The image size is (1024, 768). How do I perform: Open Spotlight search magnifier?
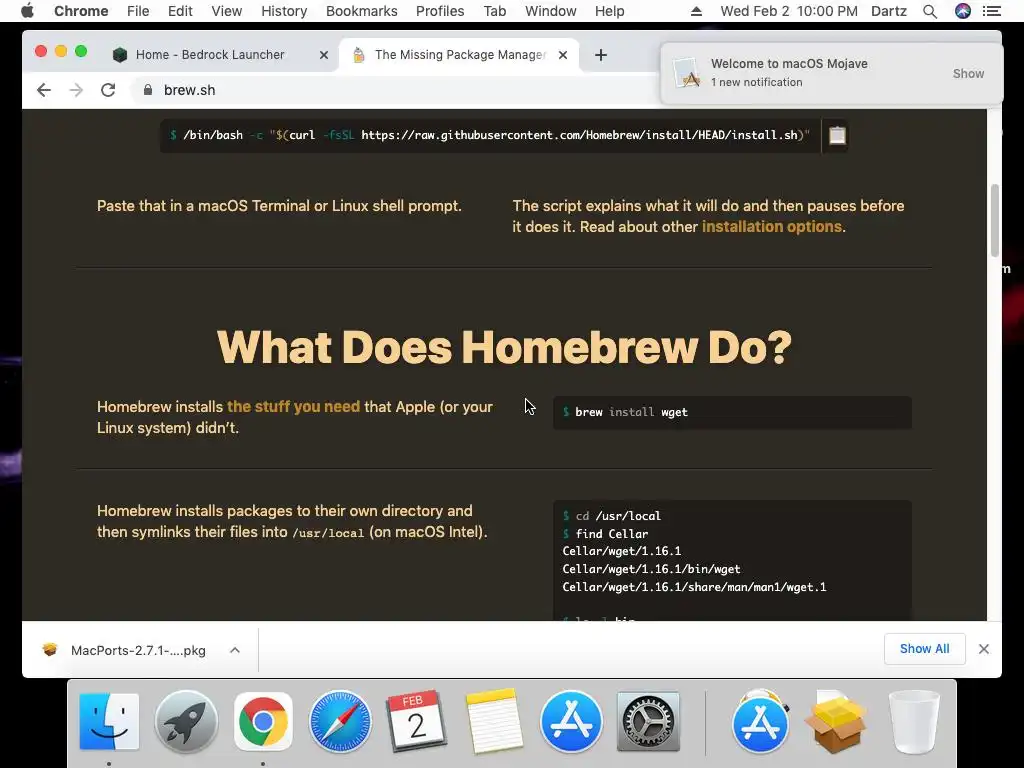[930, 11]
